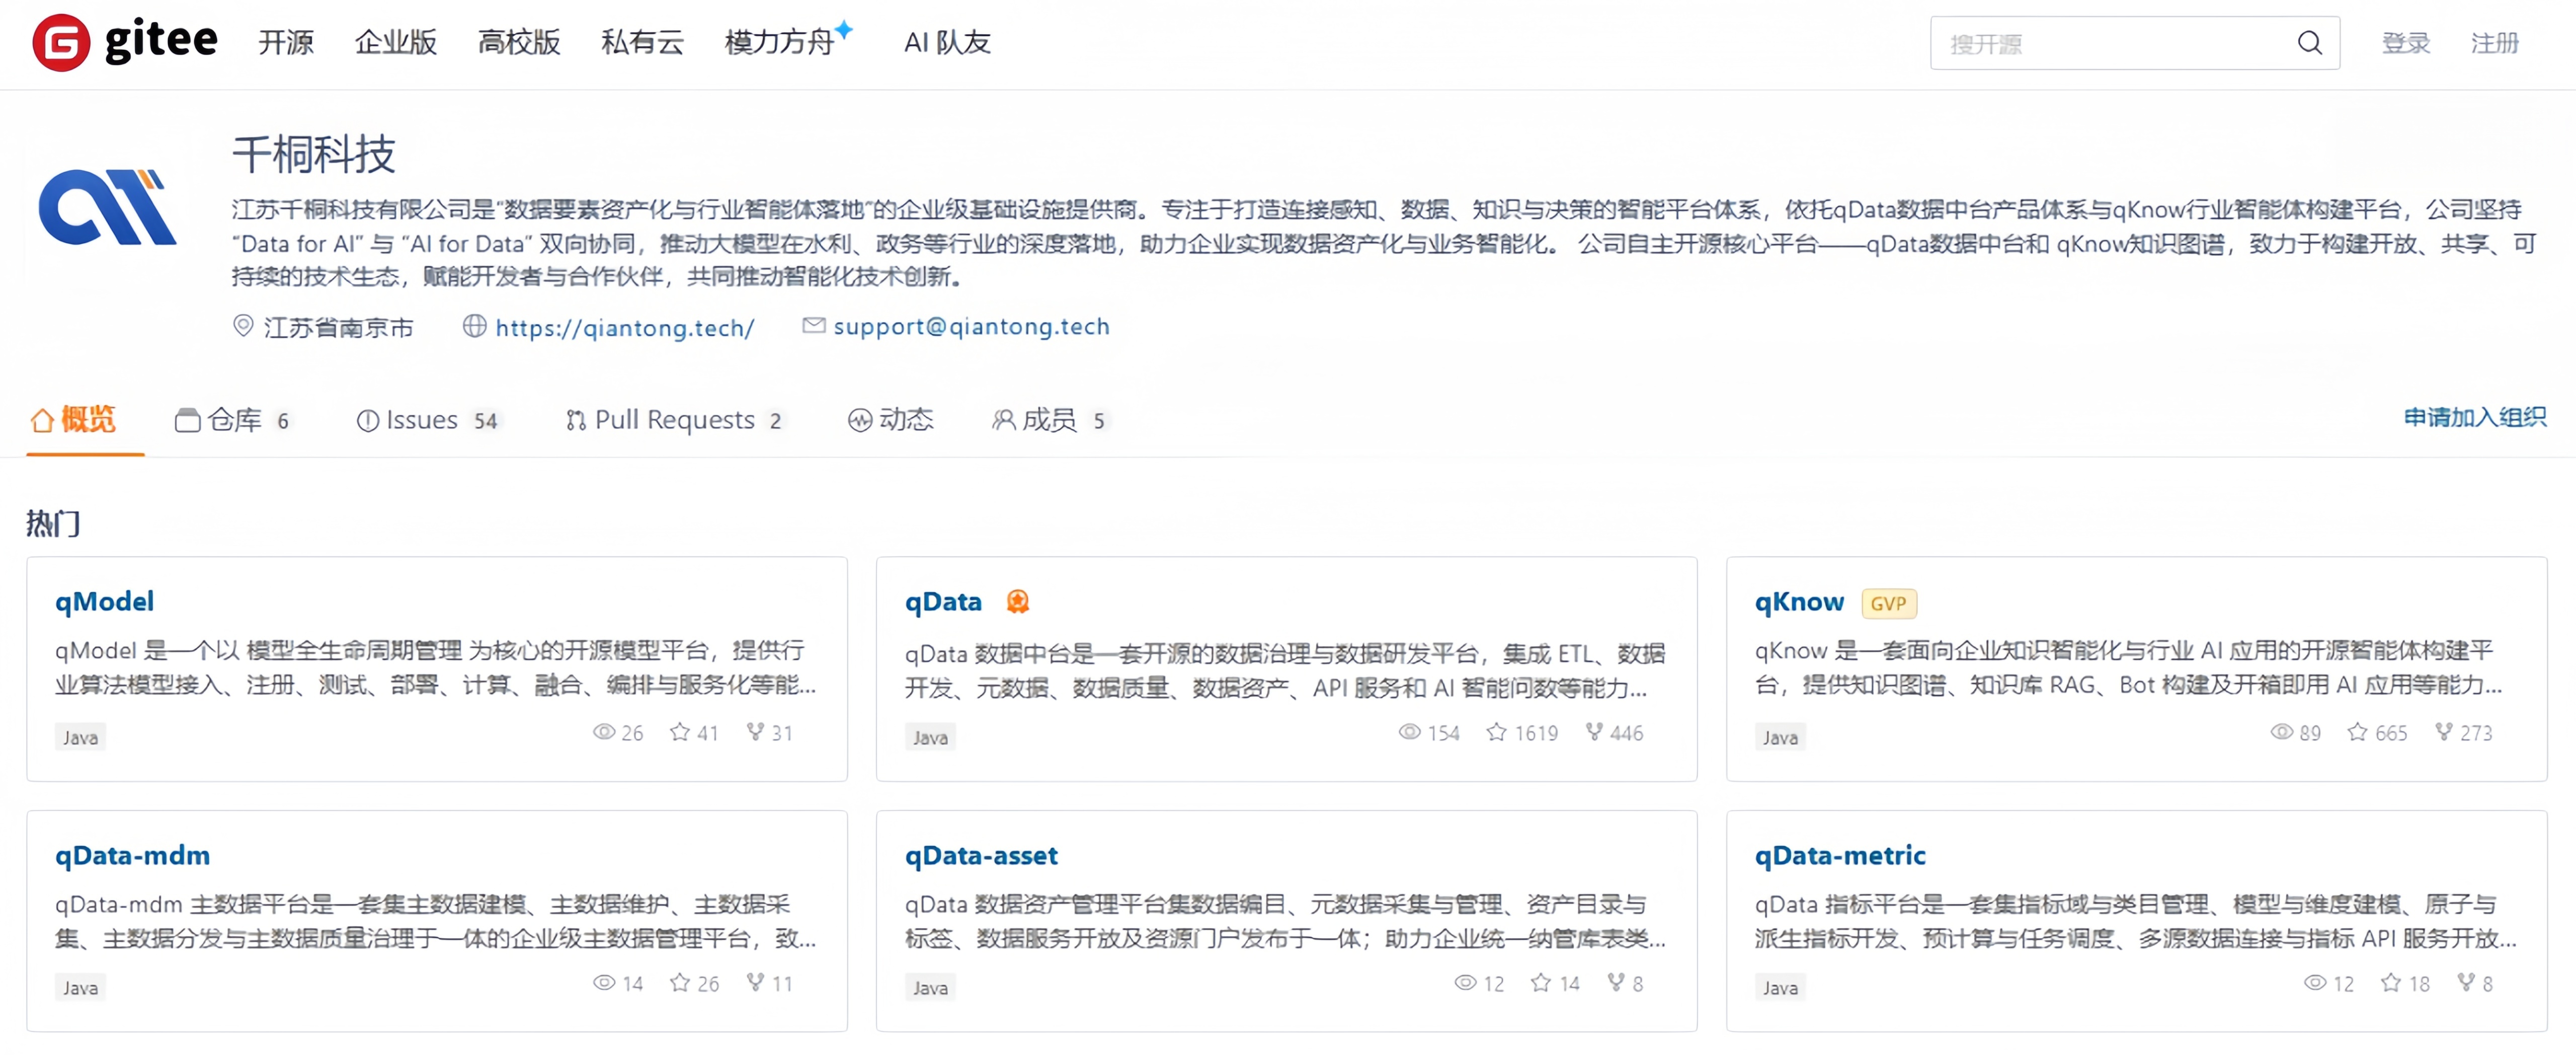Click the search magnifier icon
The width and height of the screenshot is (2576, 1055).
click(2309, 43)
